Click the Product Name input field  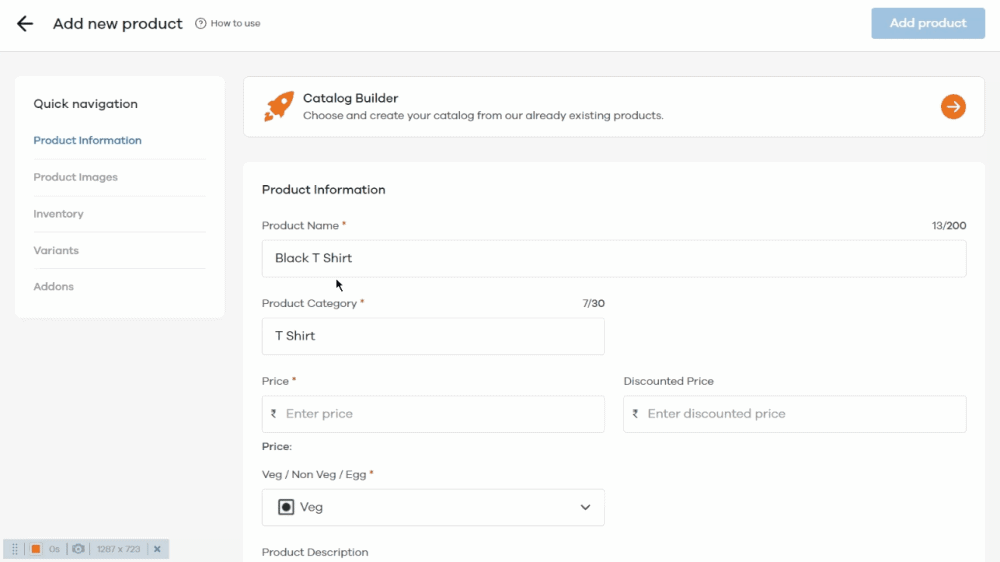click(x=614, y=258)
